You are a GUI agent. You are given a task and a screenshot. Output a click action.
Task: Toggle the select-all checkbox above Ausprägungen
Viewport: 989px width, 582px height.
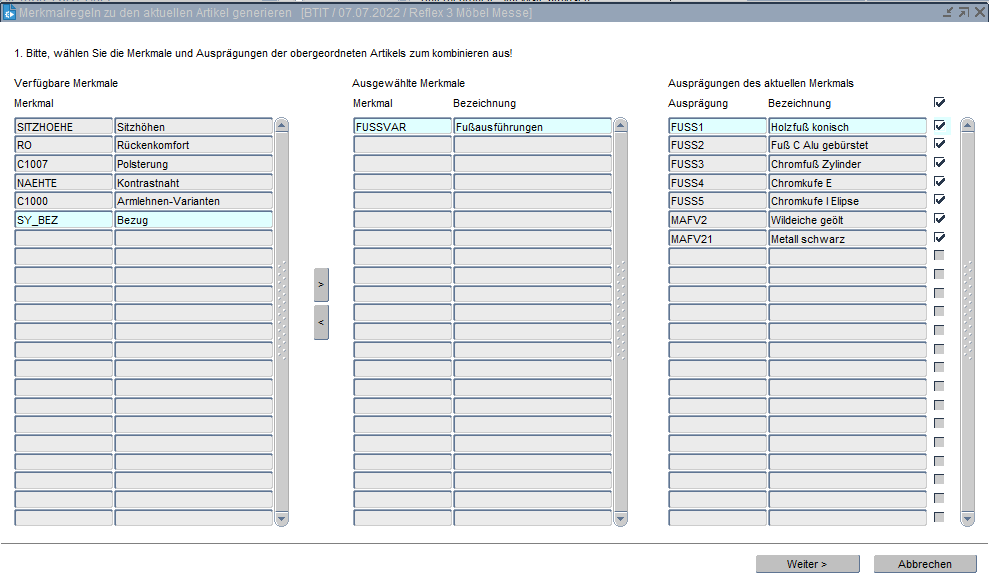point(939,103)
